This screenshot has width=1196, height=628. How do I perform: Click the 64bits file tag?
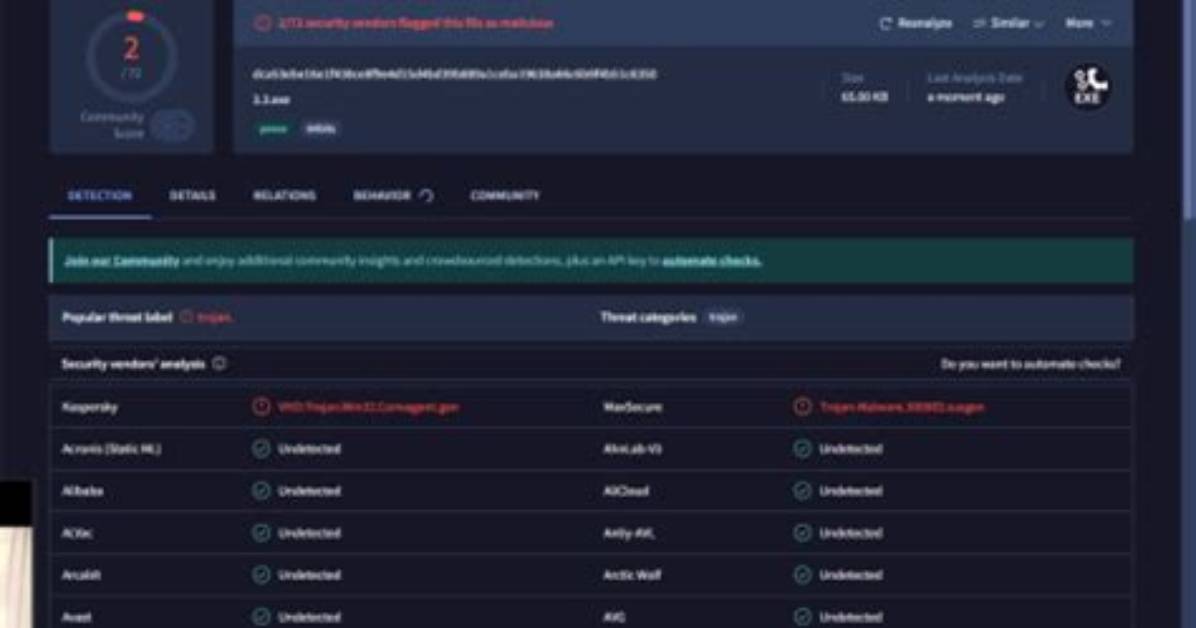(321, 129)
